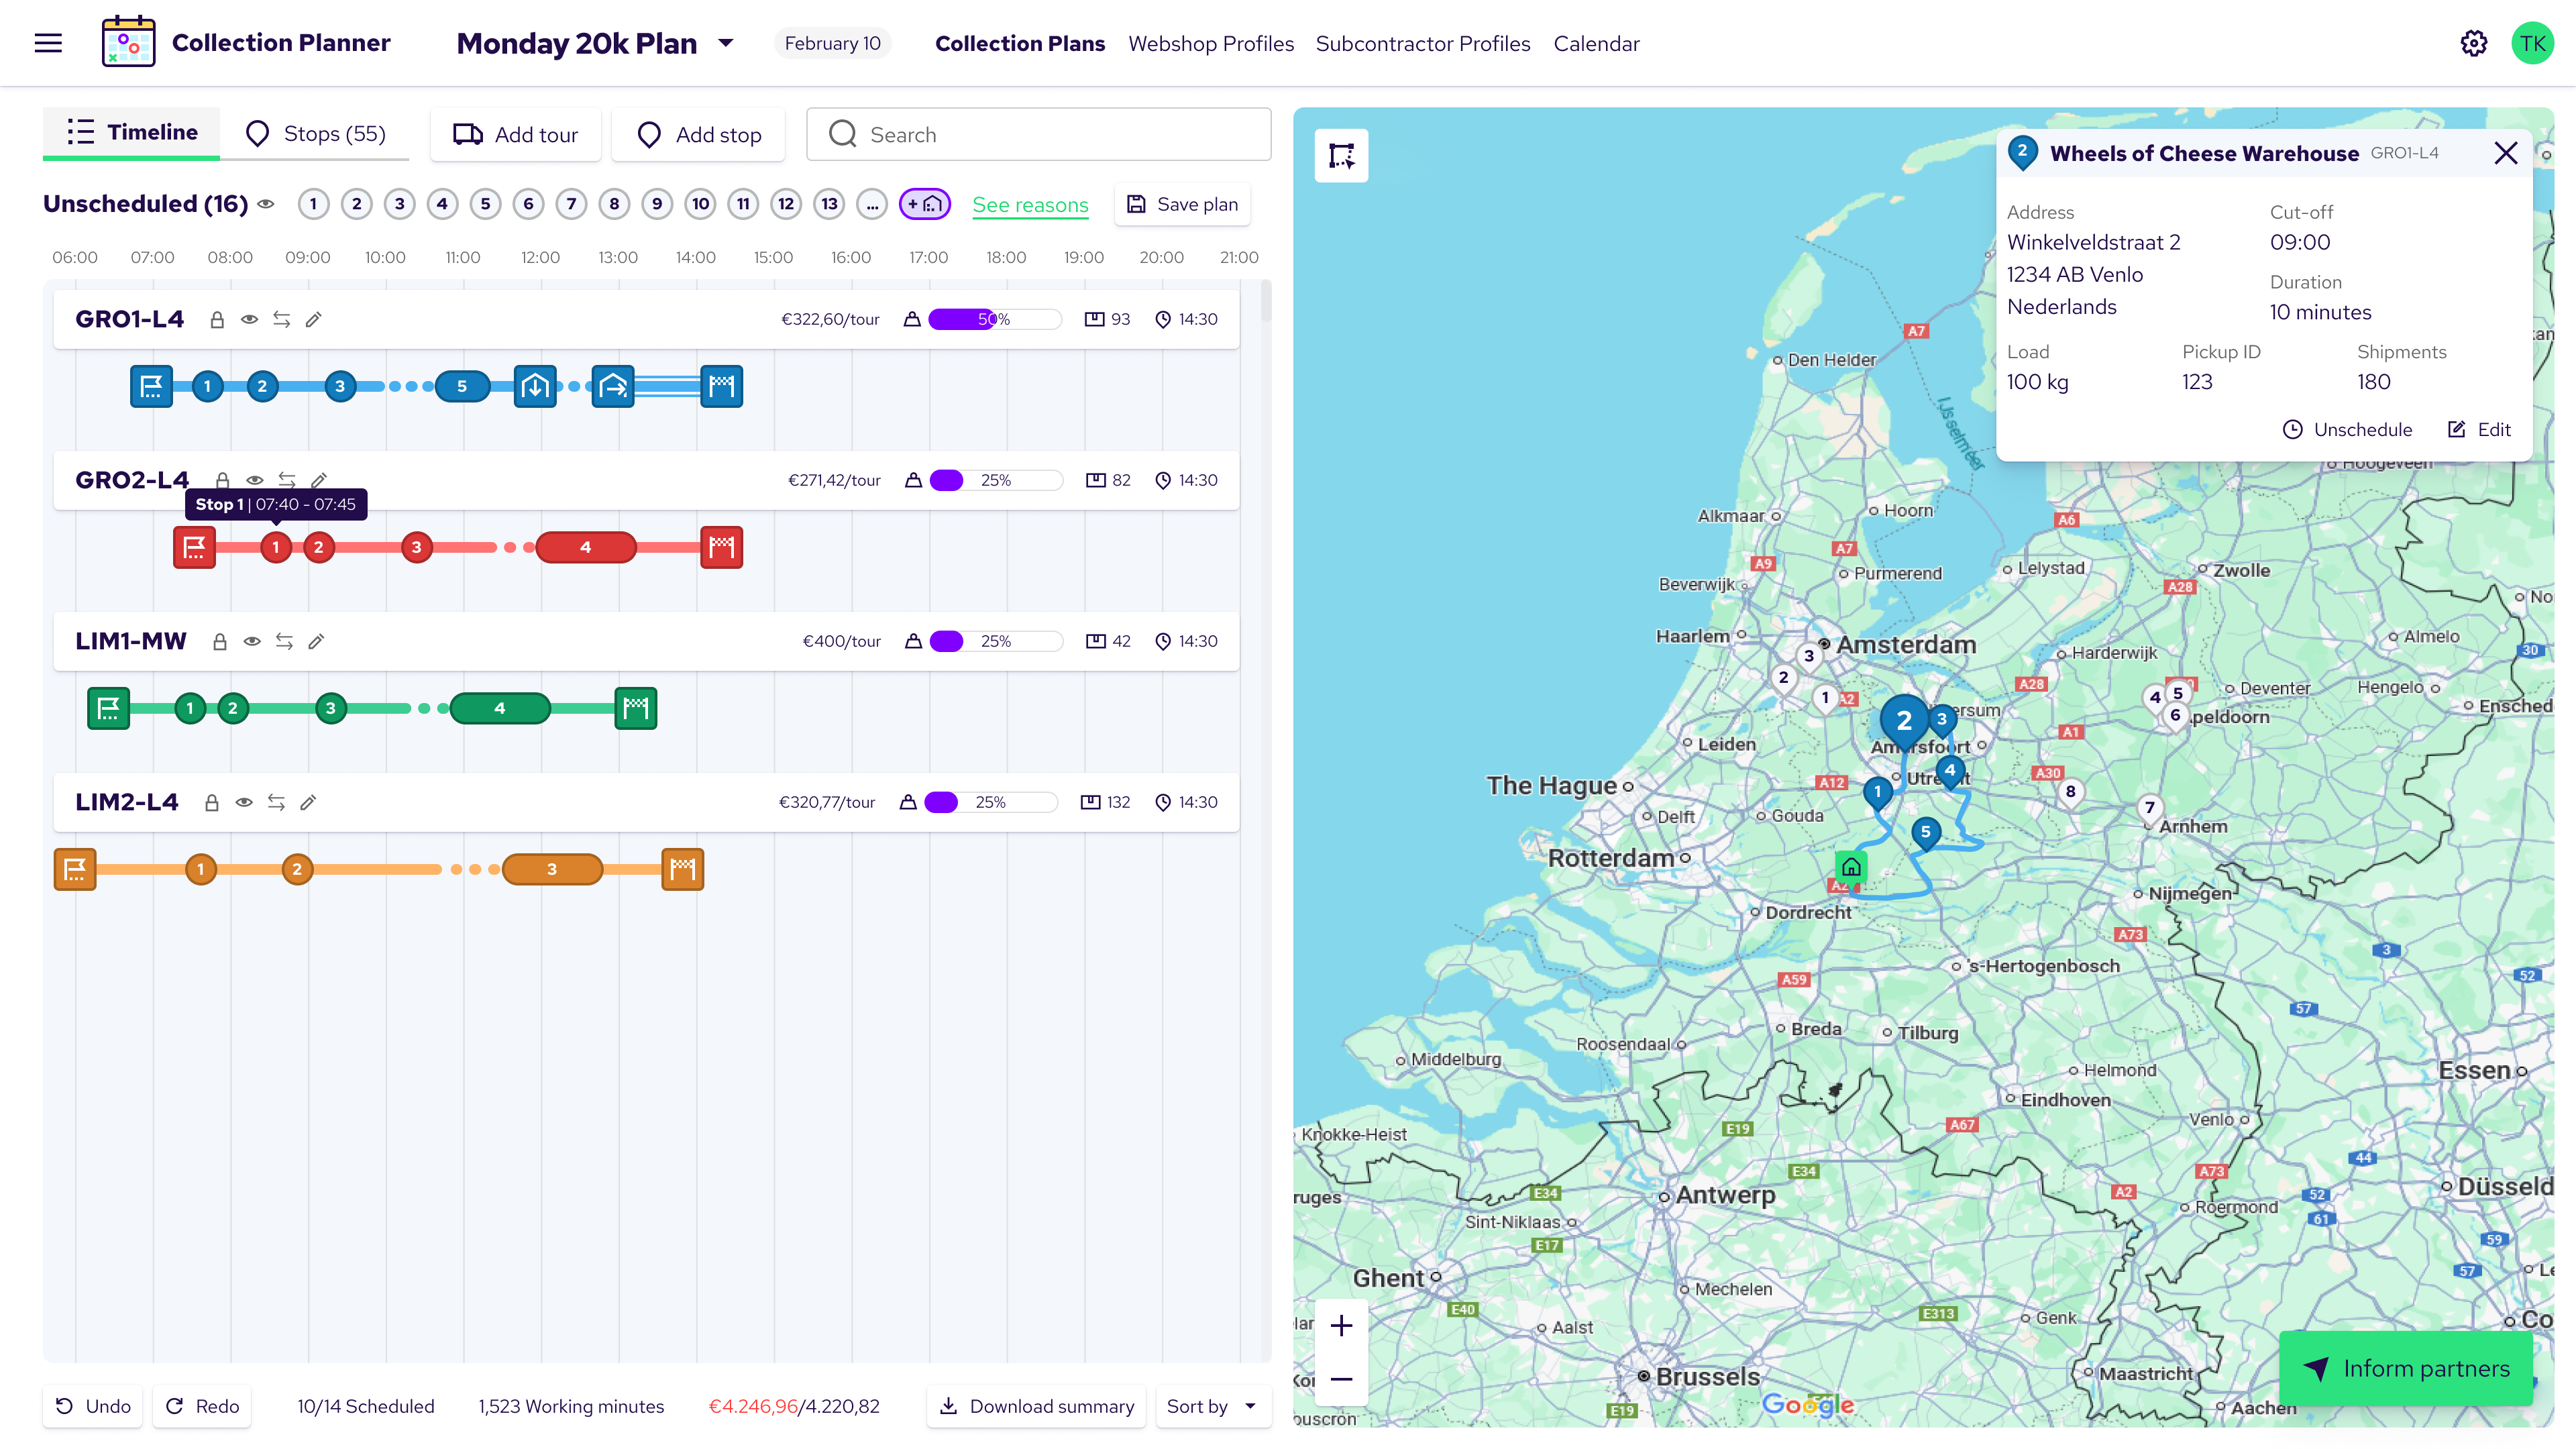
Task: Toggle visibility of the Unscheduled stops
Action: tap(266, 204)
